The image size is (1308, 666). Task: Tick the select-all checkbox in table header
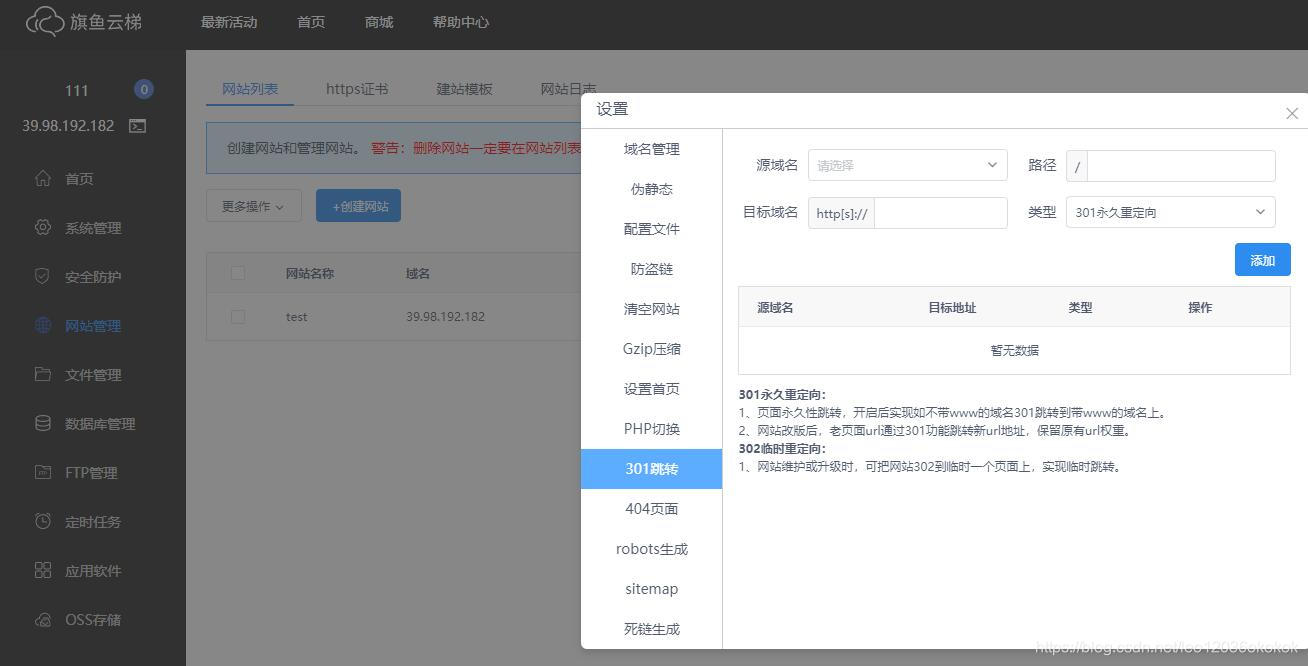point(237,273)
